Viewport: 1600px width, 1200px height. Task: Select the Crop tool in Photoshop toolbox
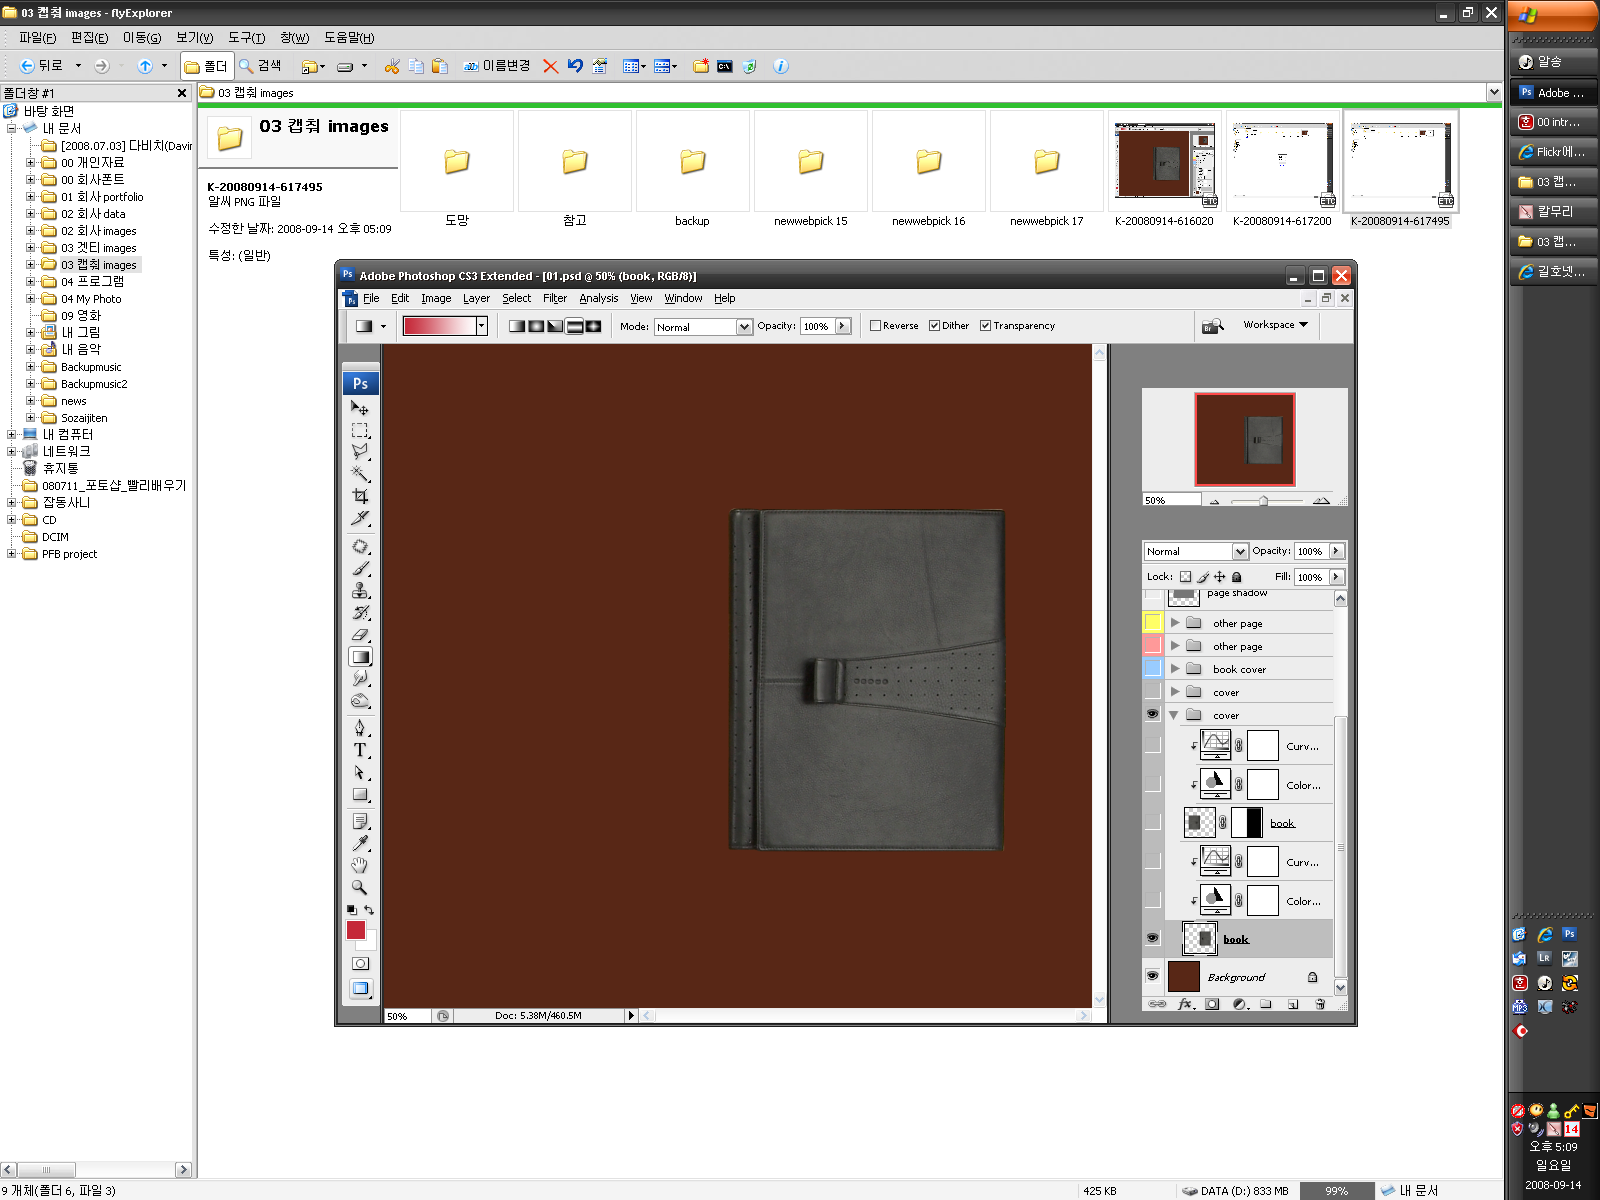point(360,496)
